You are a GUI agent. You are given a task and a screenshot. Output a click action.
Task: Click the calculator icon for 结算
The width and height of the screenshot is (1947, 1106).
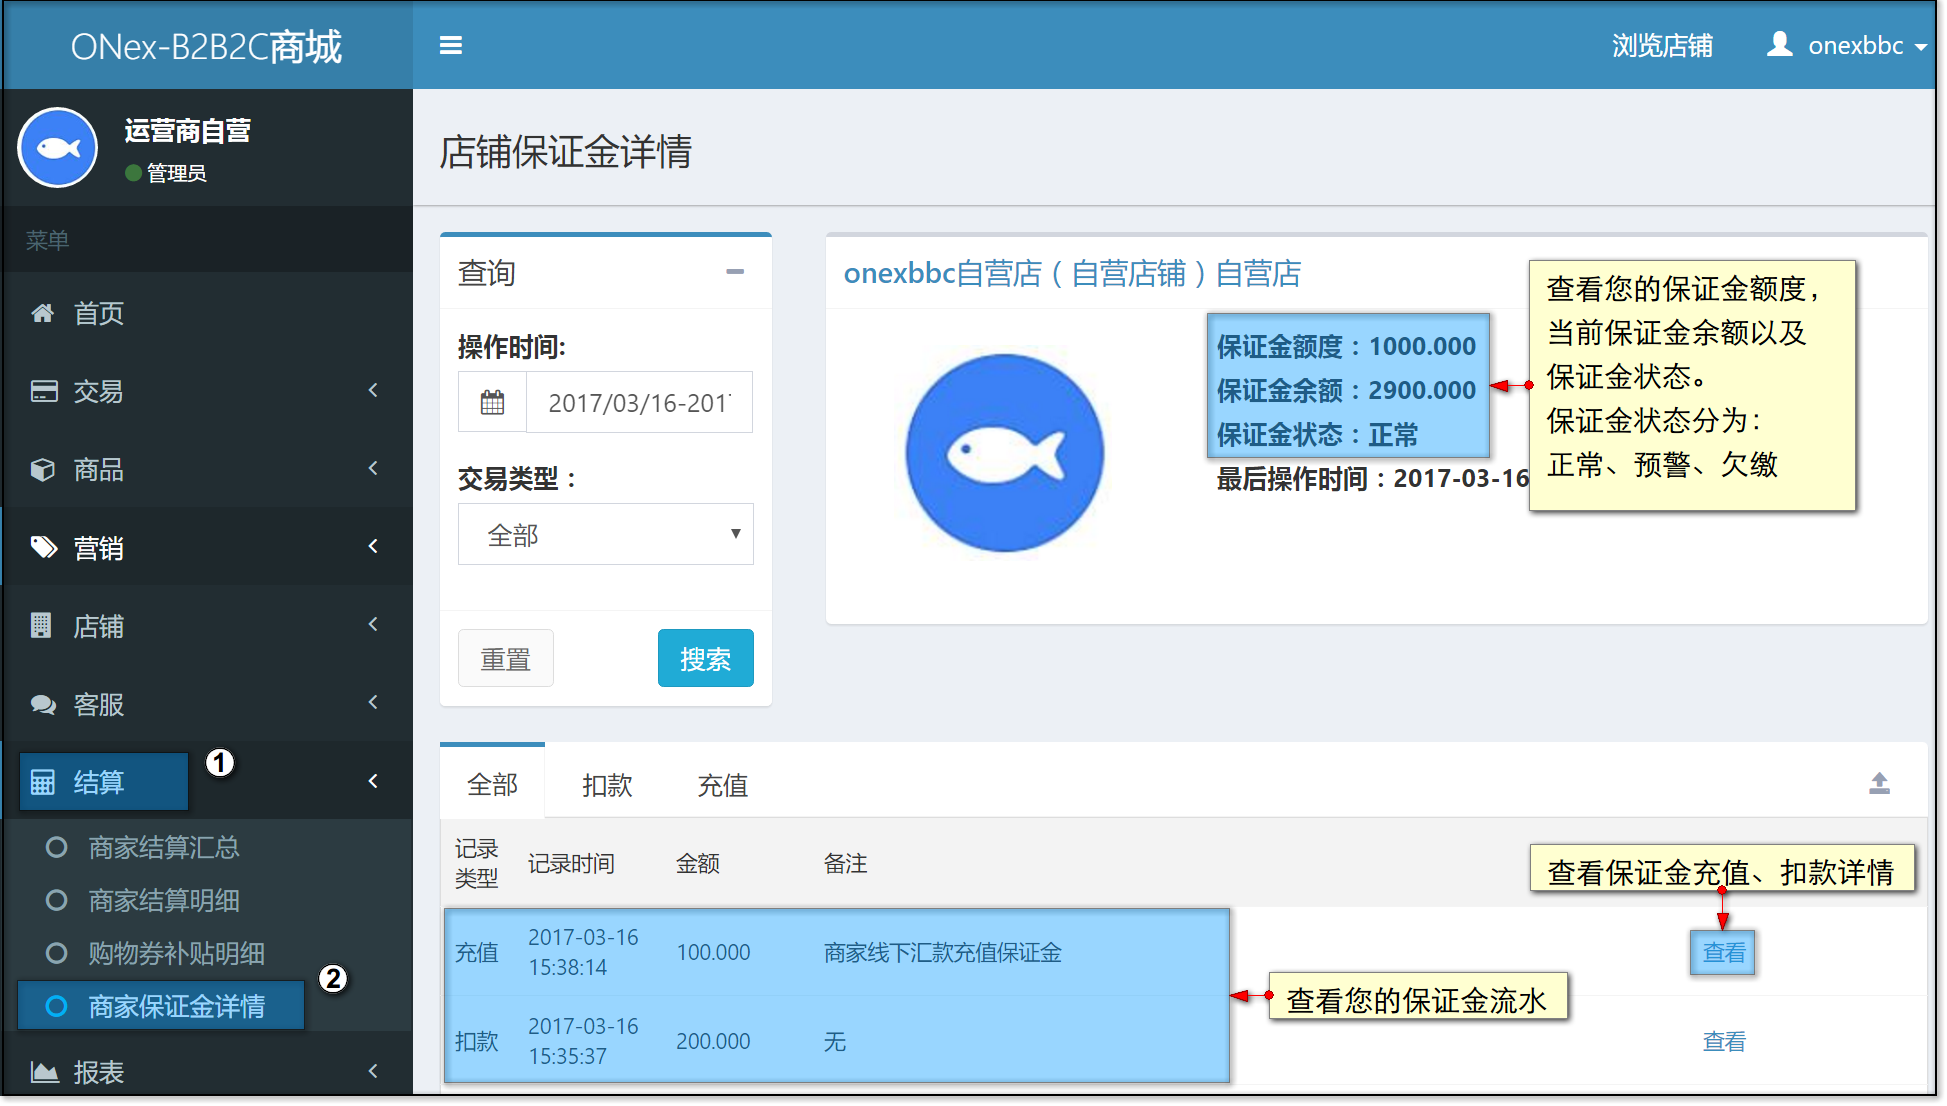click(x=43, y=782)
